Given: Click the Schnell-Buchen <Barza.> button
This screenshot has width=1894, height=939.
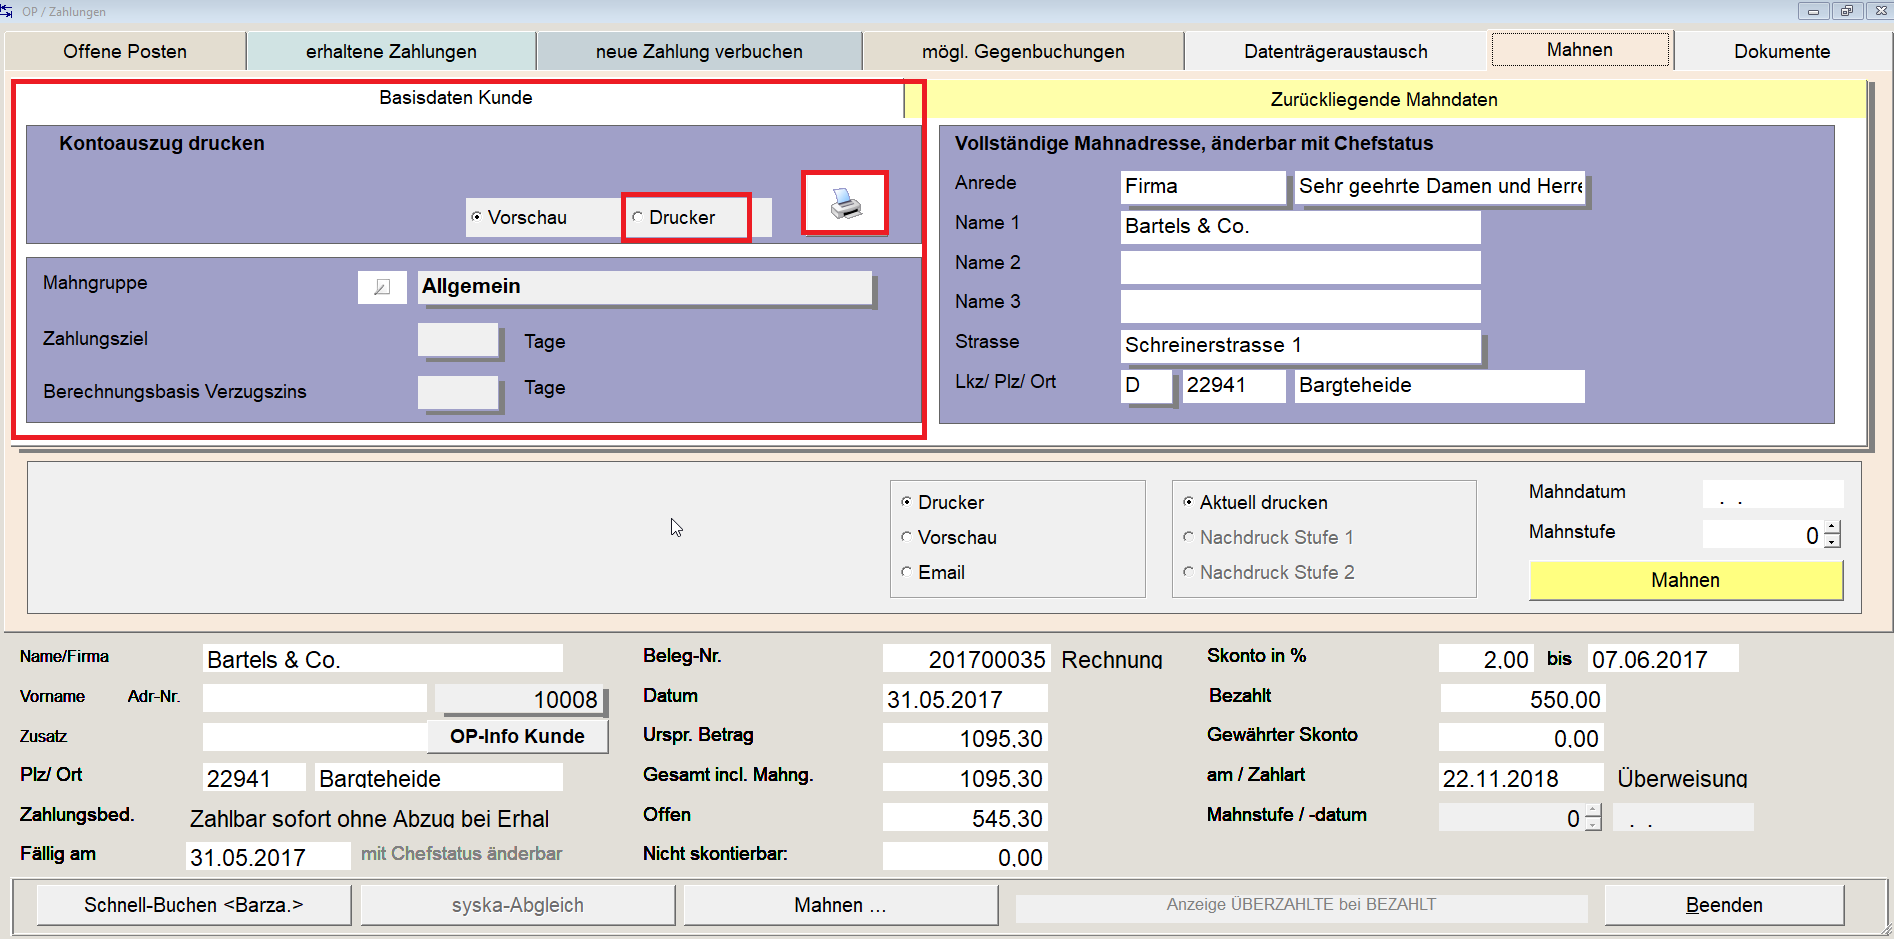Looking at the screenshot, I should tap(194, 905).
